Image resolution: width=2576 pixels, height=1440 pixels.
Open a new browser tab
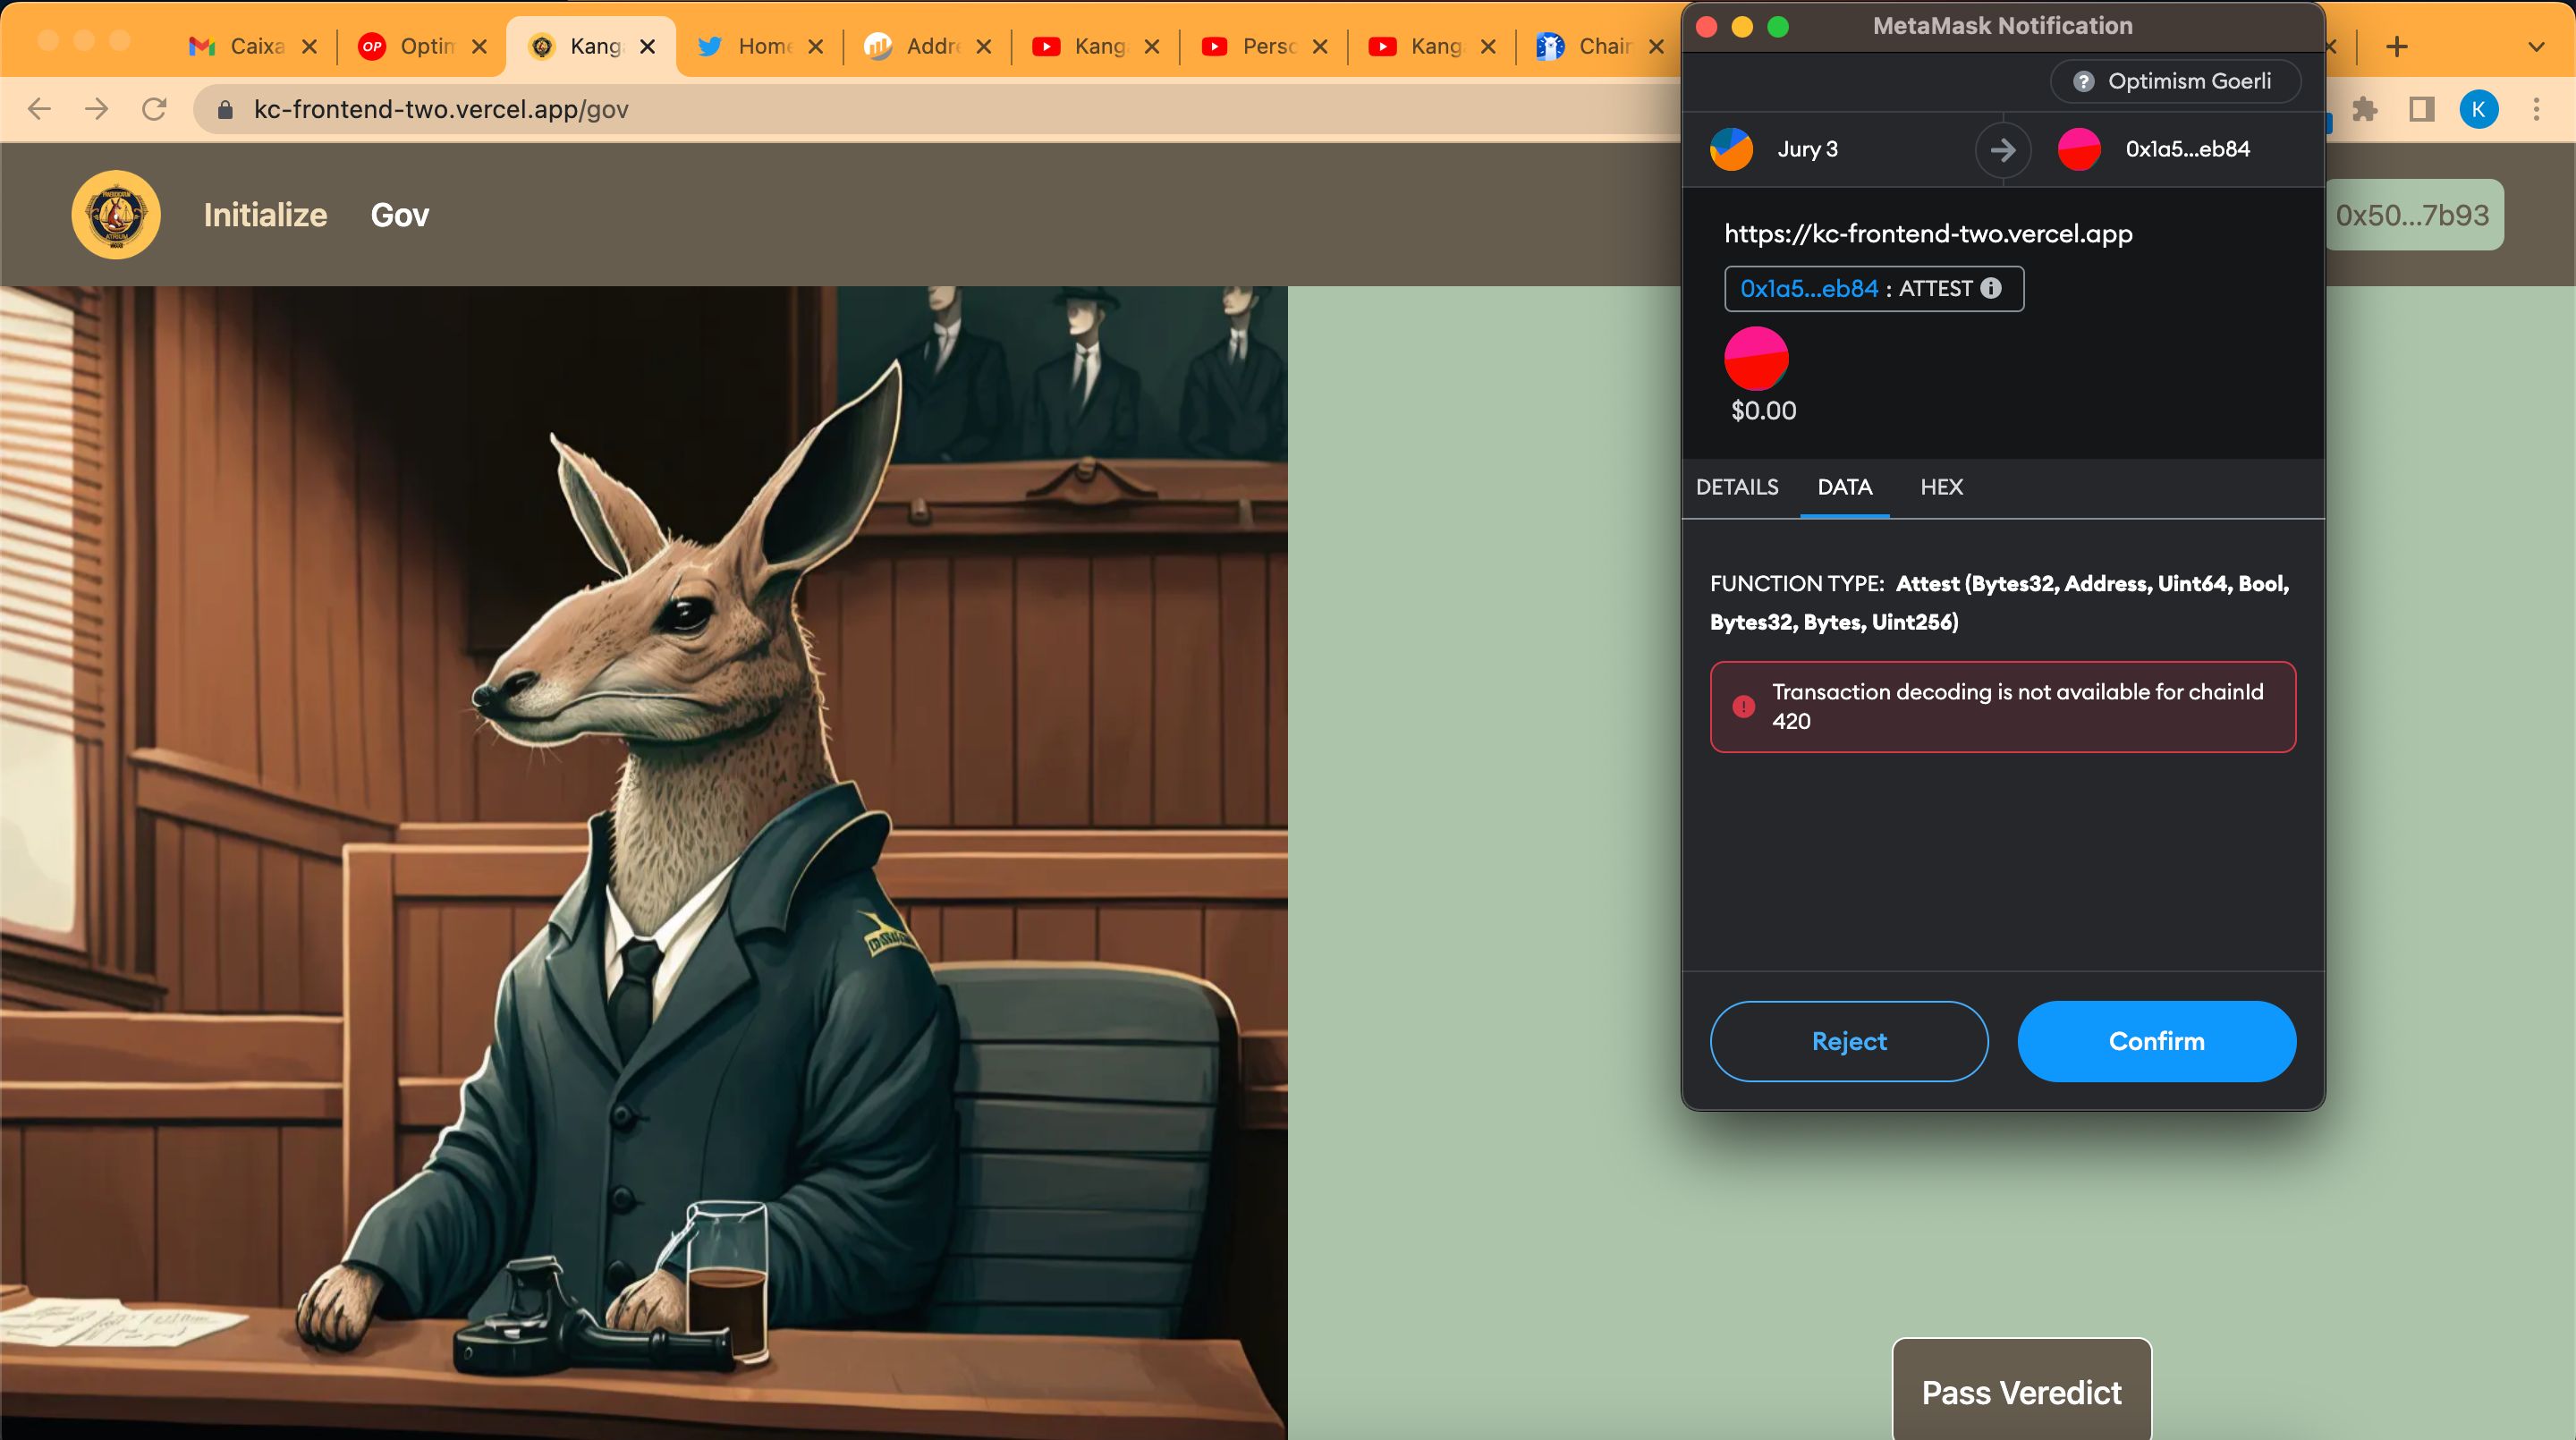[x=2396, y=46]
